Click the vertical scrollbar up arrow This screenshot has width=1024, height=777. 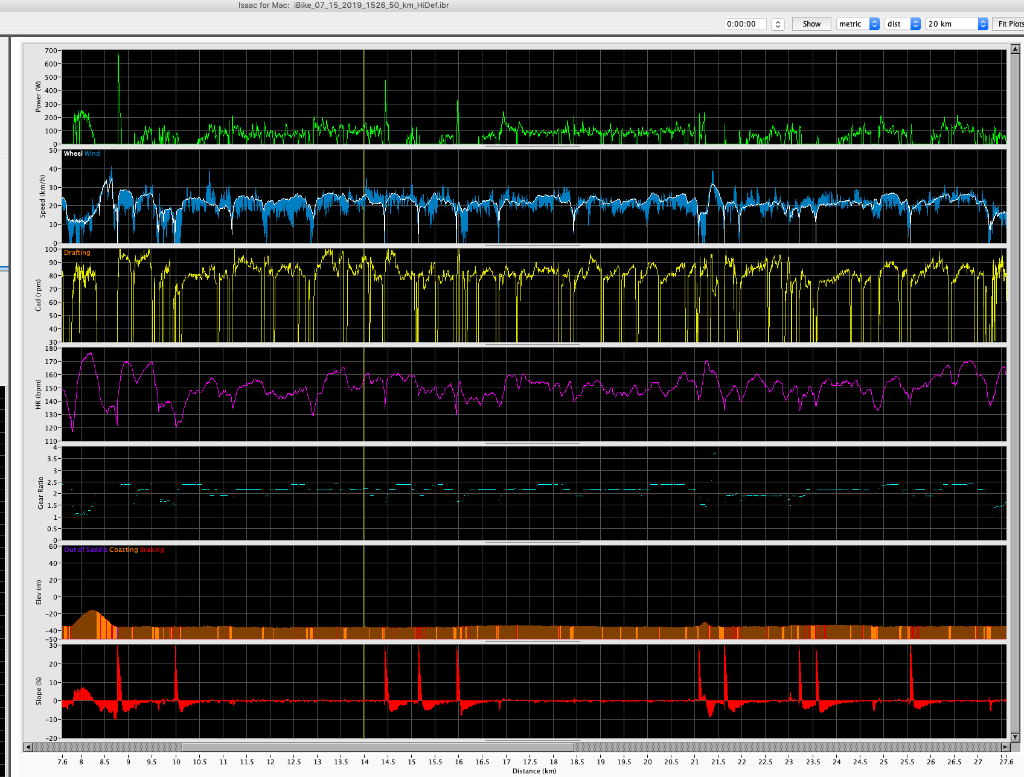pyautogui.click(x=1016, y=47)
